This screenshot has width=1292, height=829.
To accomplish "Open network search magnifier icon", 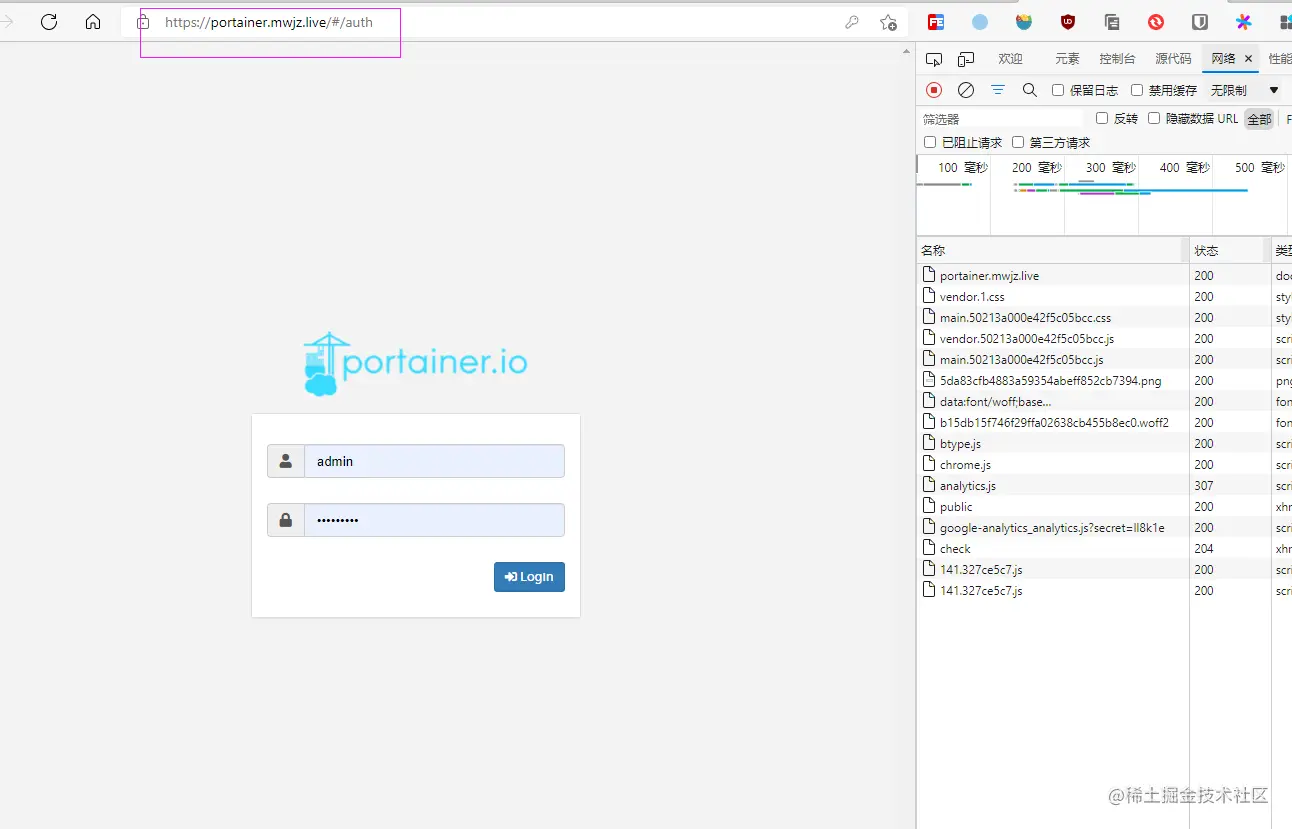I will 1030,90.
